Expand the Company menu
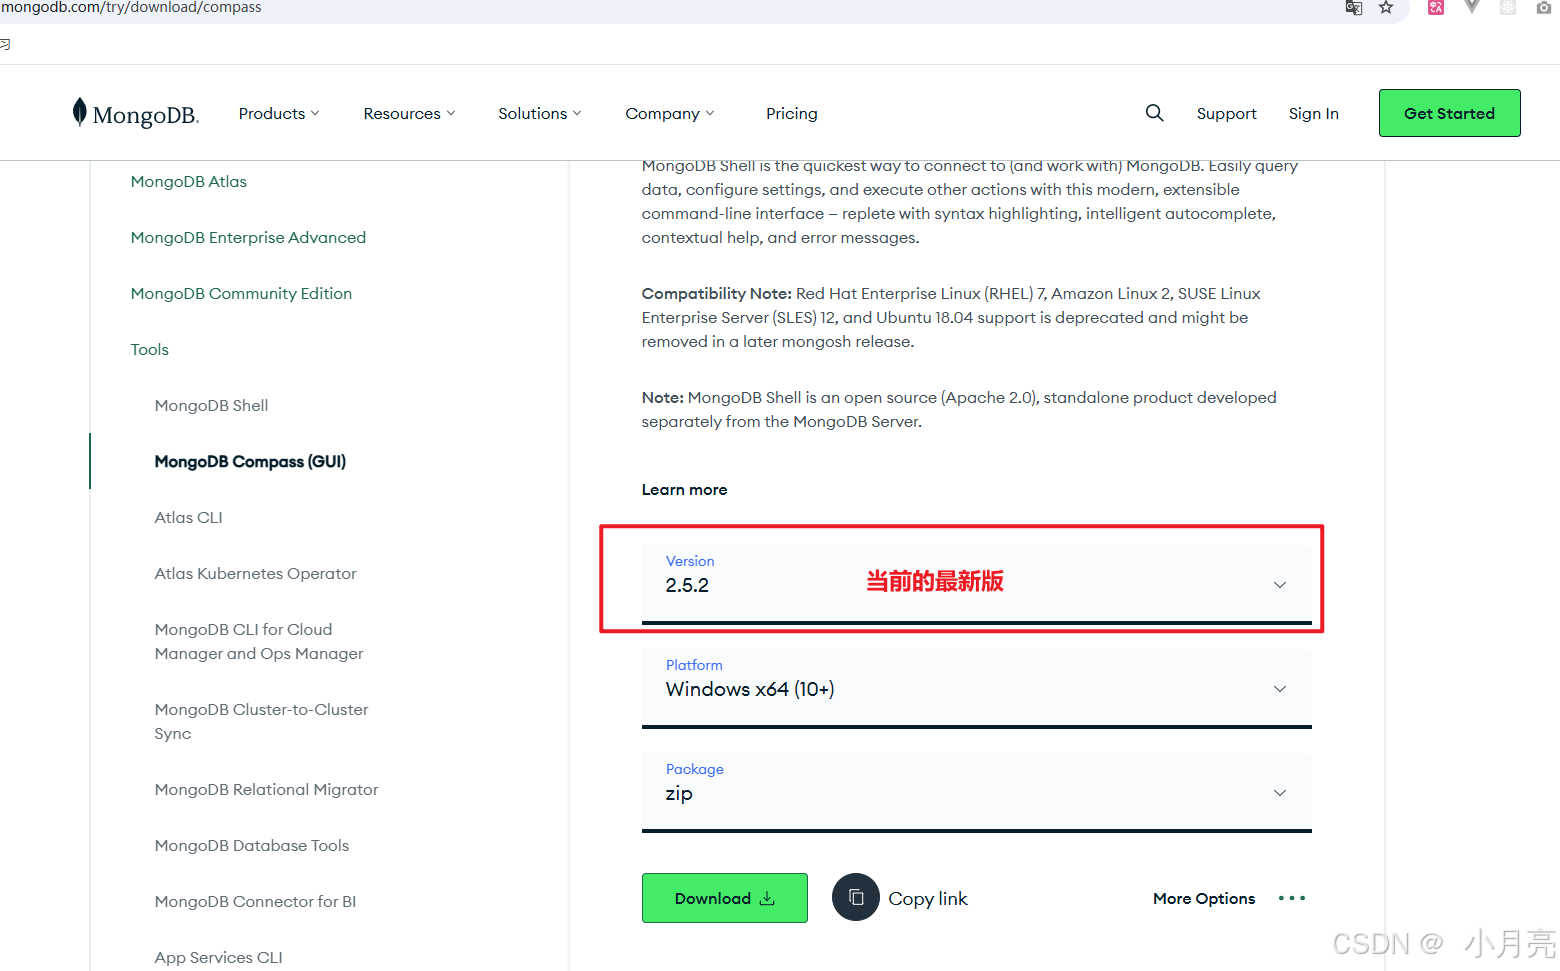The height and width of the screenshot is (971, 1560). pos(670,113)
